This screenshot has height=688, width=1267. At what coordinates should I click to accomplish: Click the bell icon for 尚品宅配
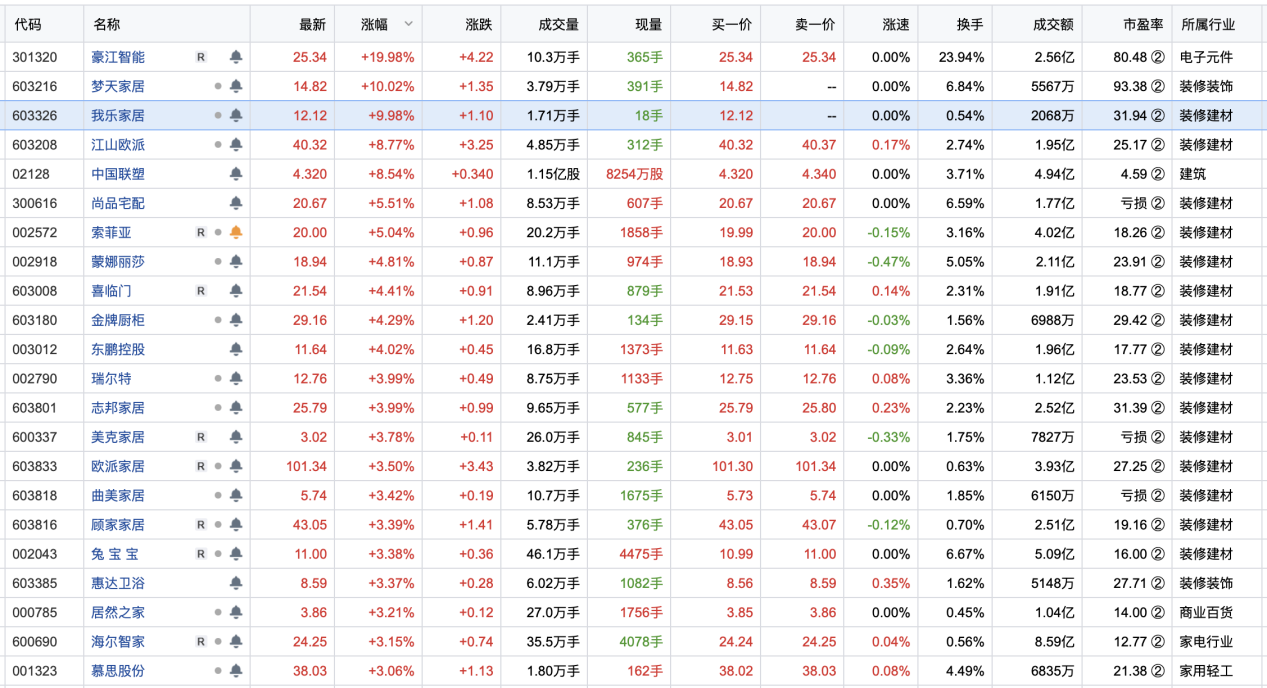[x=236, y=203]
